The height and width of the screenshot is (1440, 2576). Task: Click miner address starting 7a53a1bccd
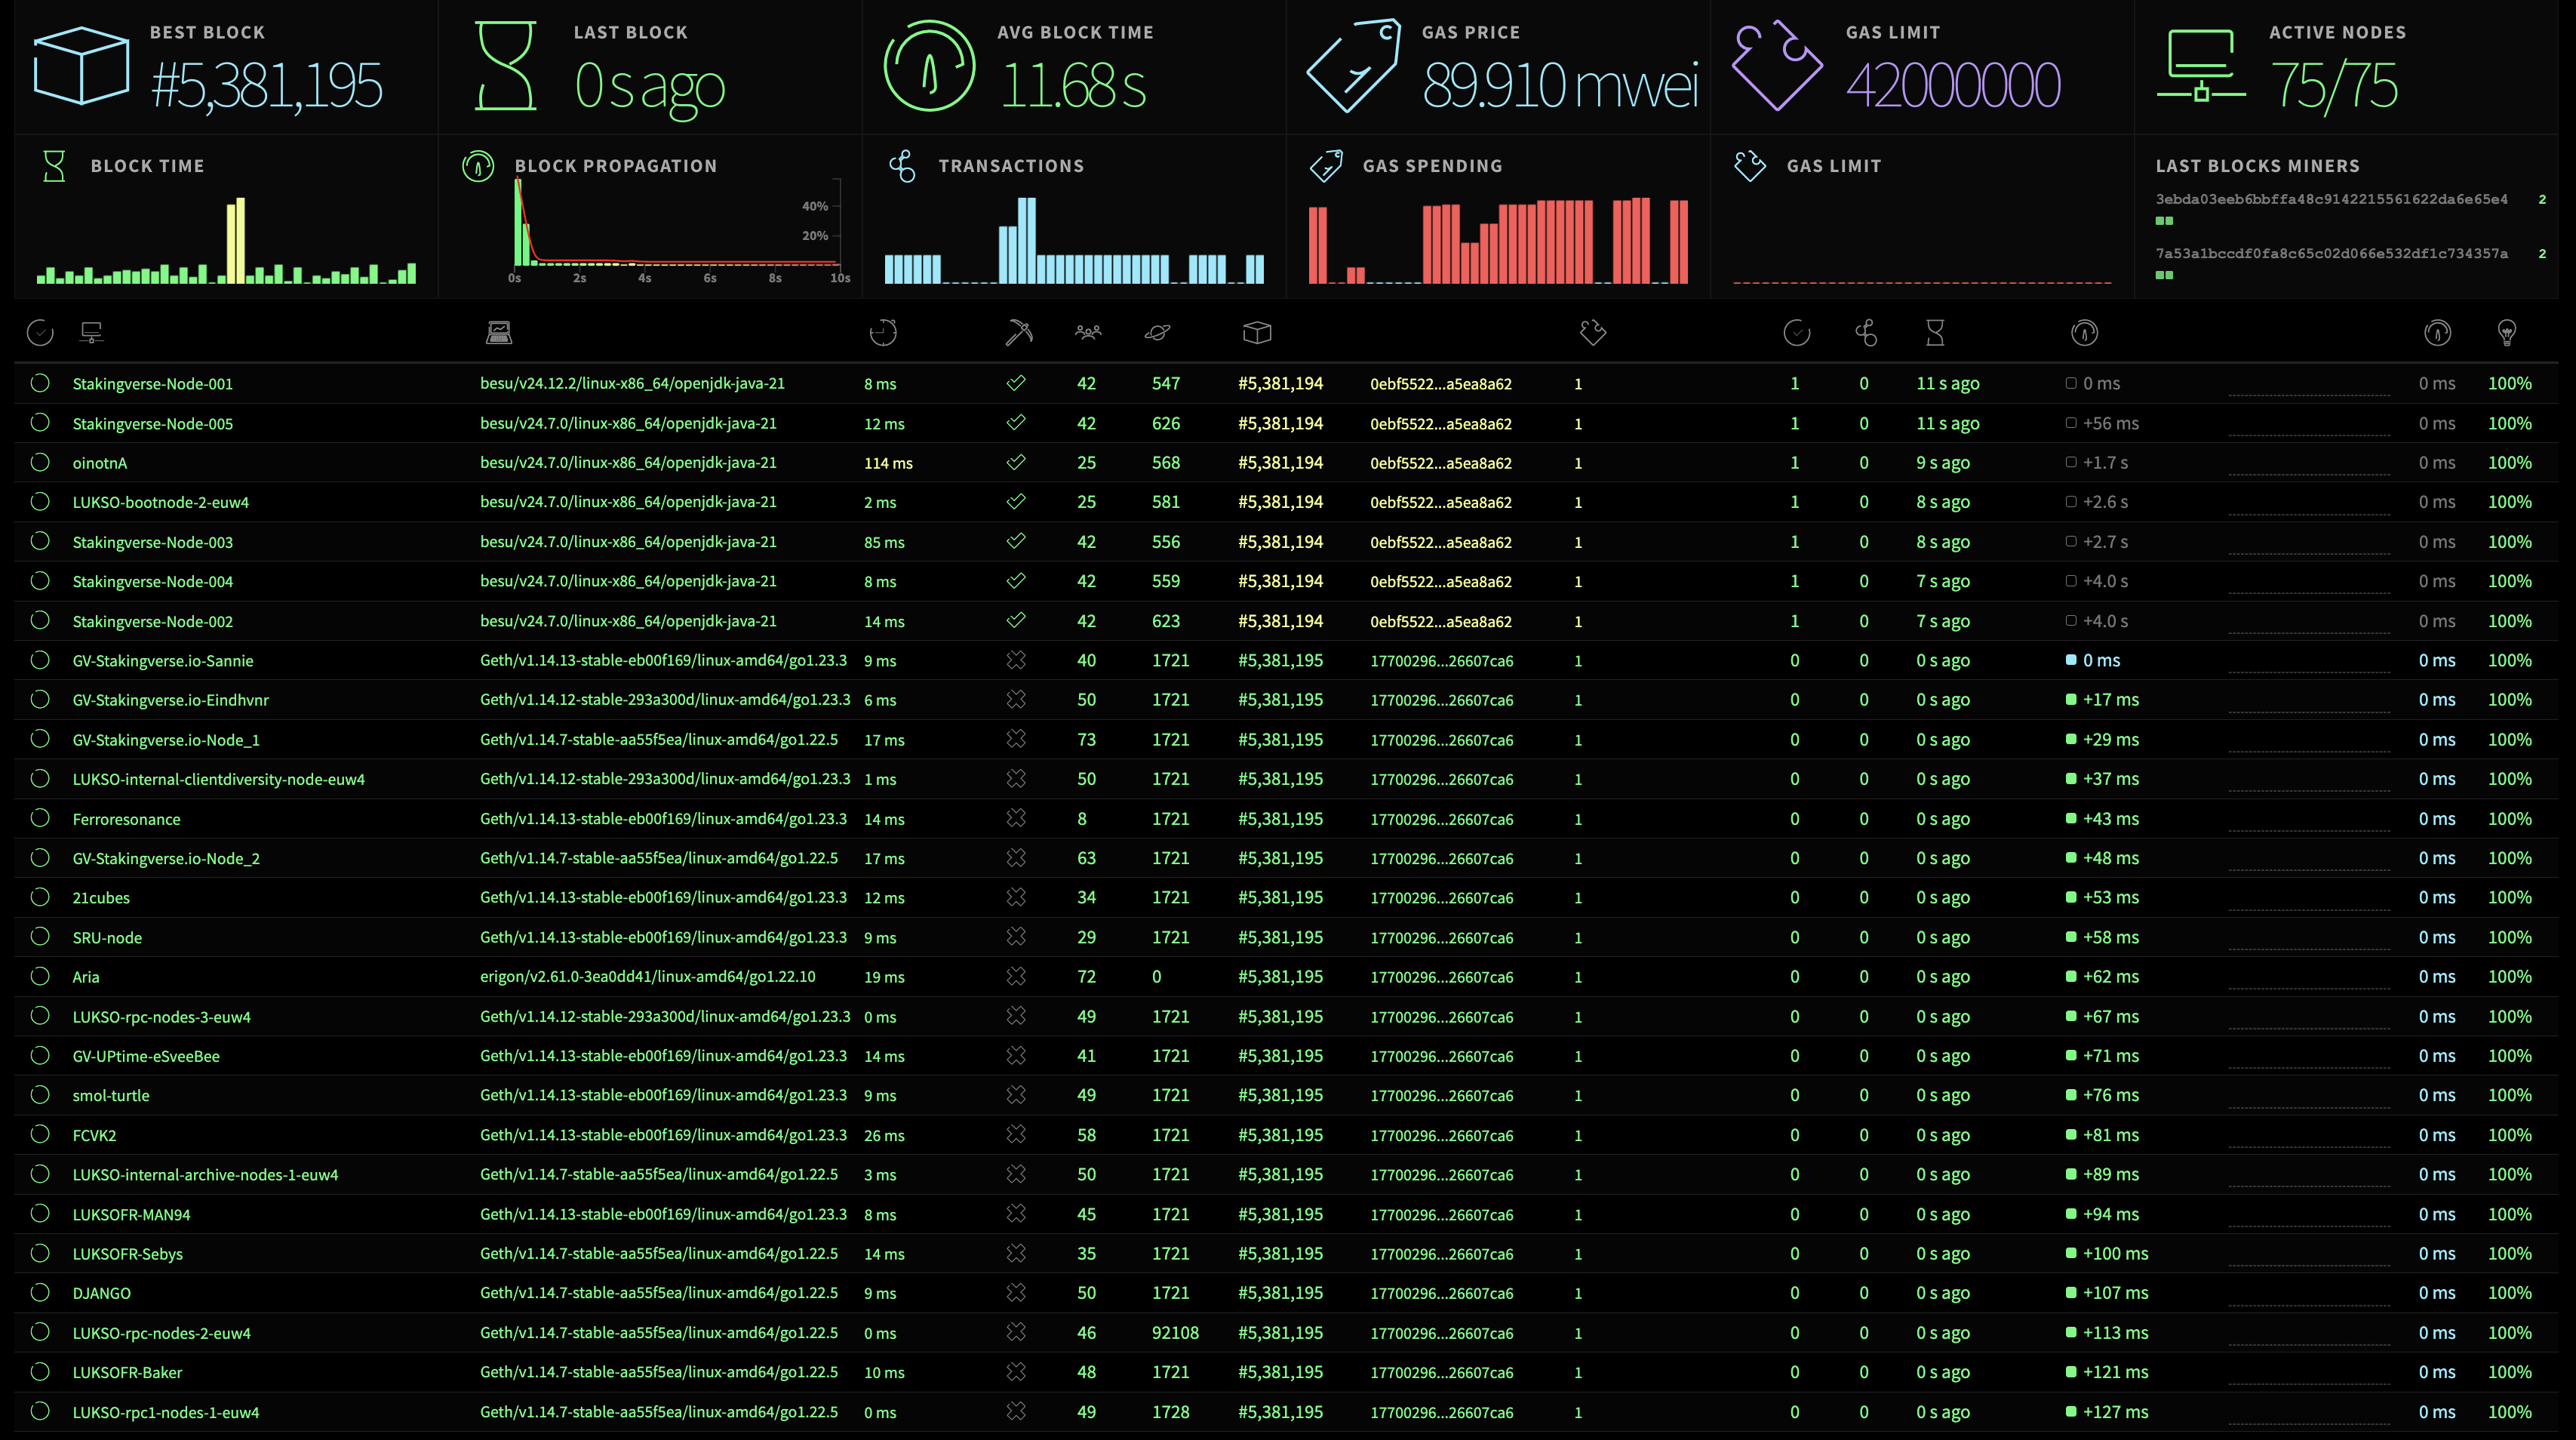[2331, 254]
